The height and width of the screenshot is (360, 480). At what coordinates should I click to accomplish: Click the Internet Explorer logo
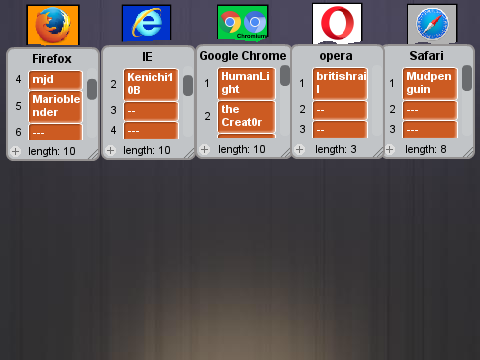(147, 23)
